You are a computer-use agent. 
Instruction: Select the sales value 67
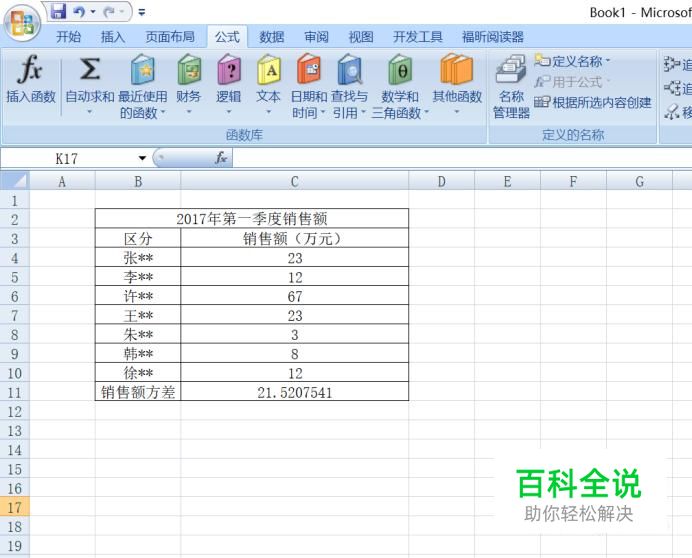[295, 296]
